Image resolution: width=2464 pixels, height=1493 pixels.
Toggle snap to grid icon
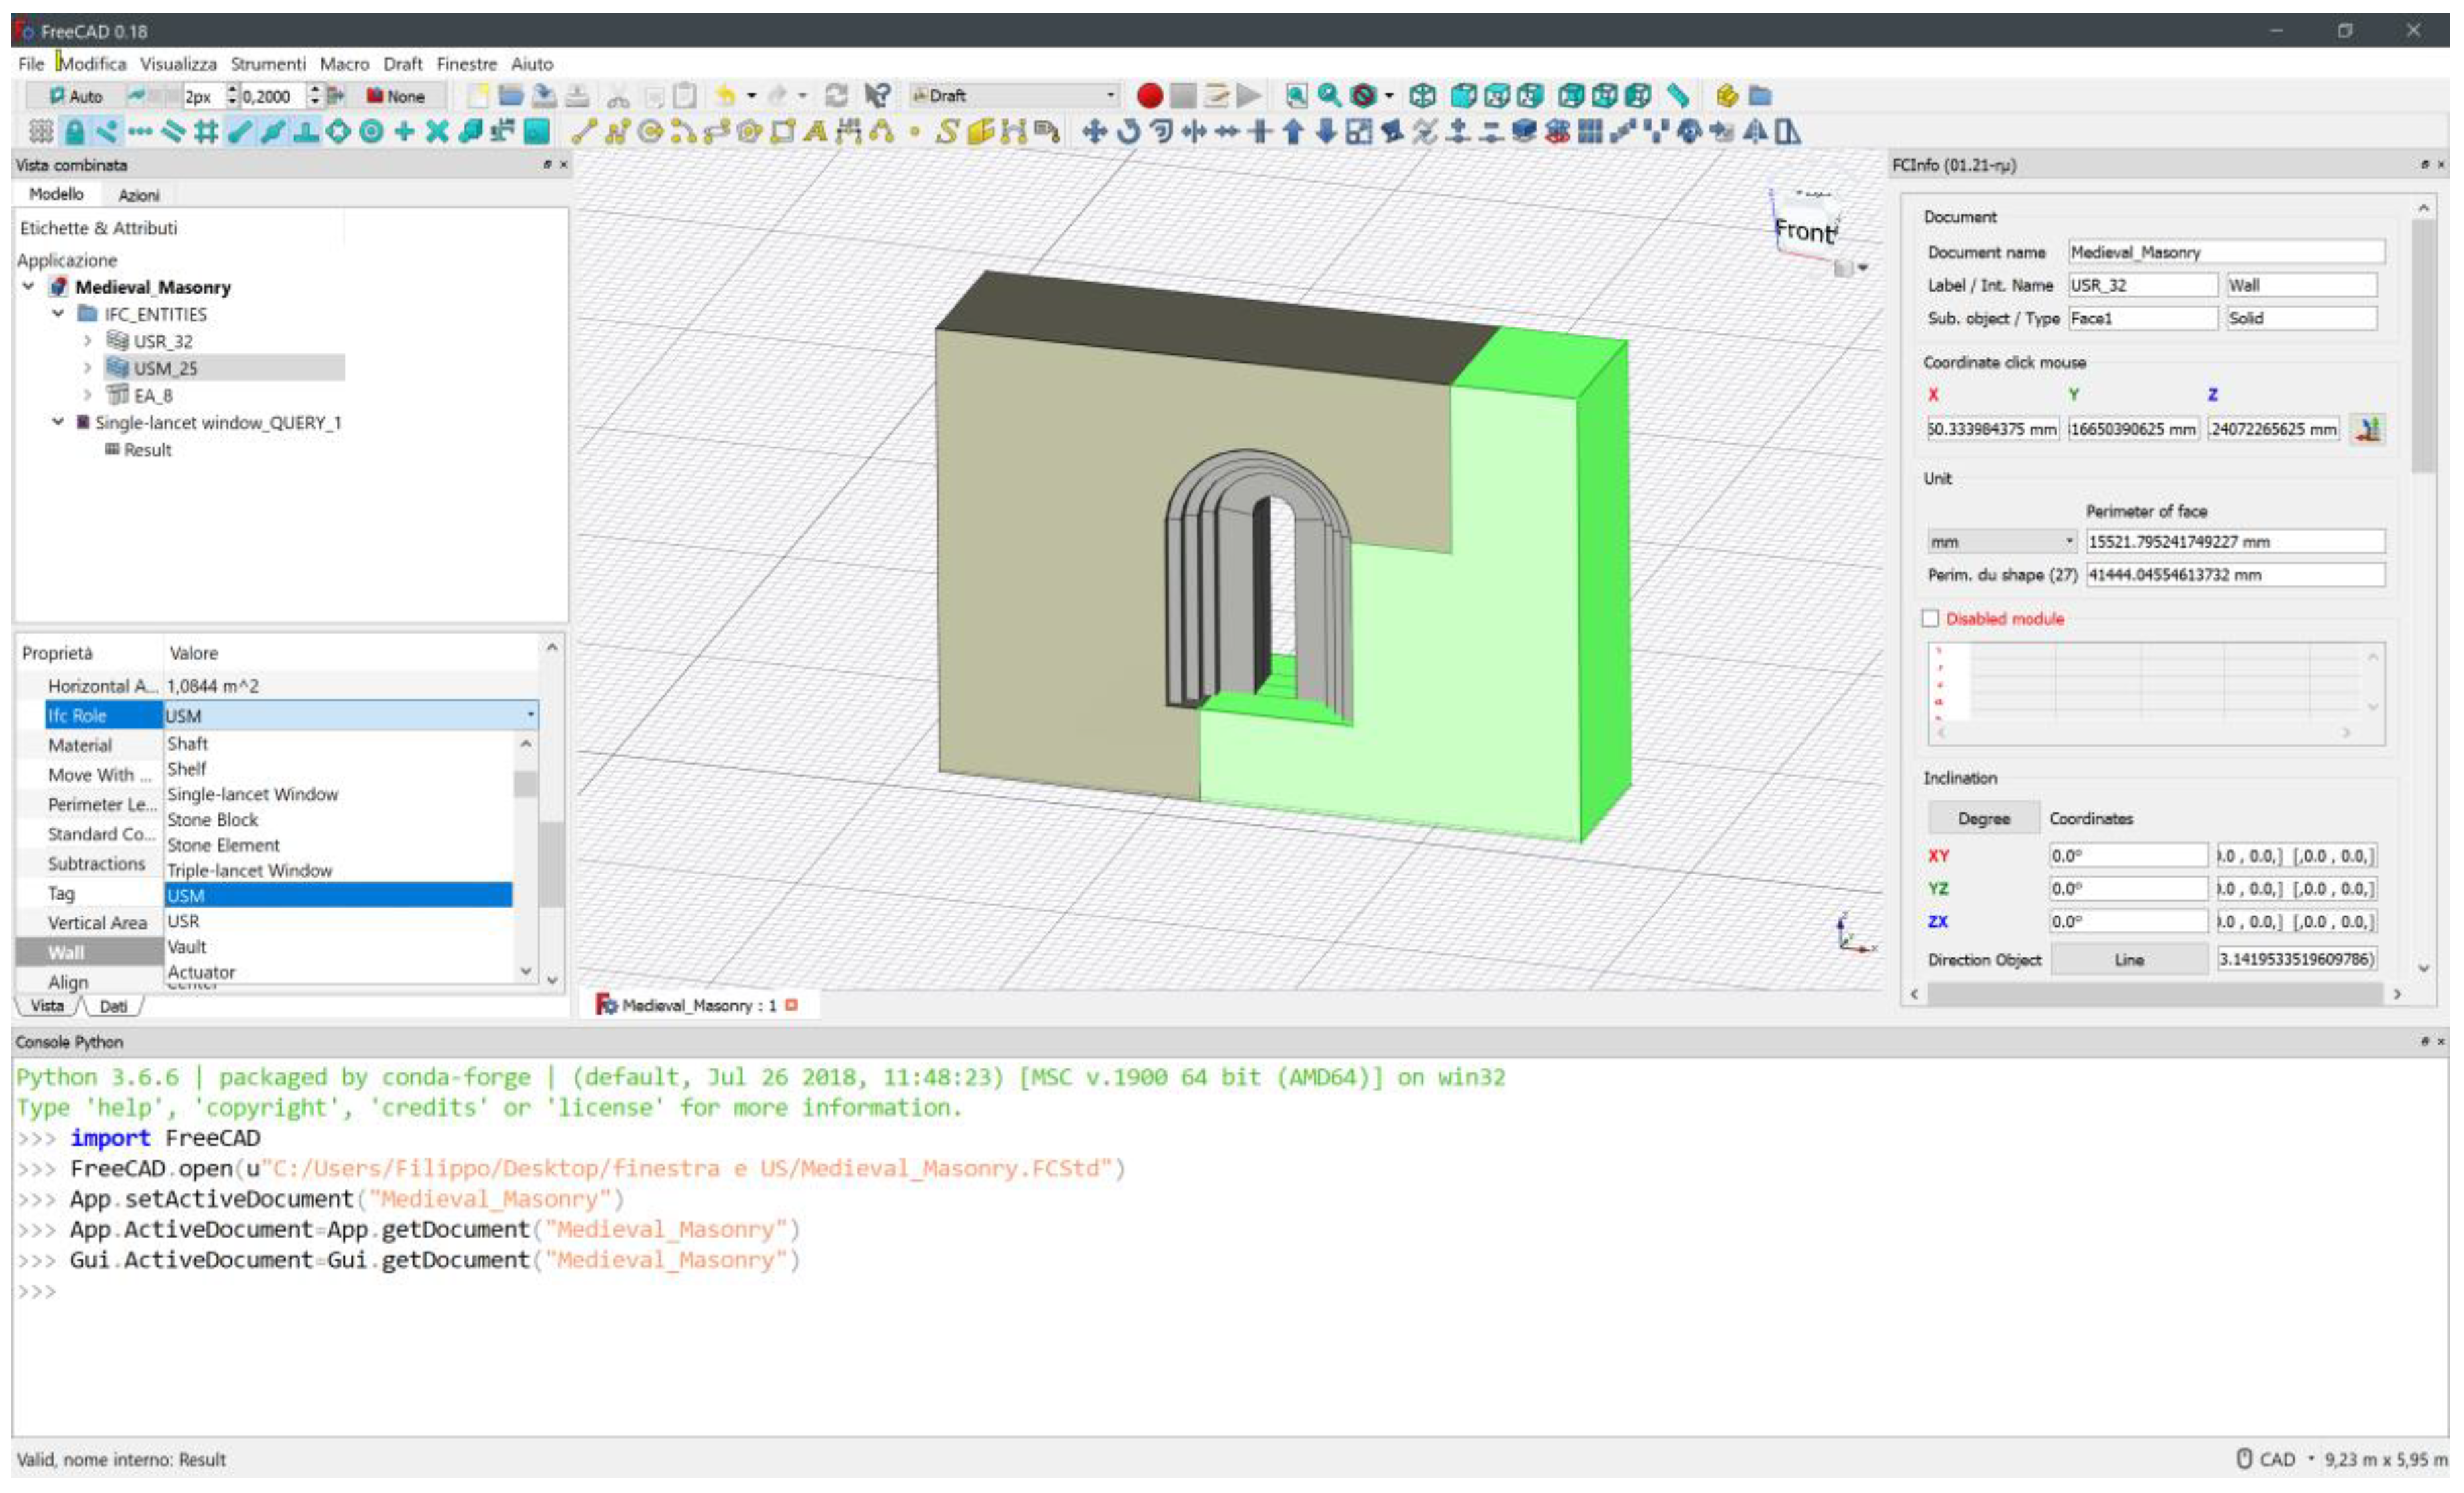206,131
